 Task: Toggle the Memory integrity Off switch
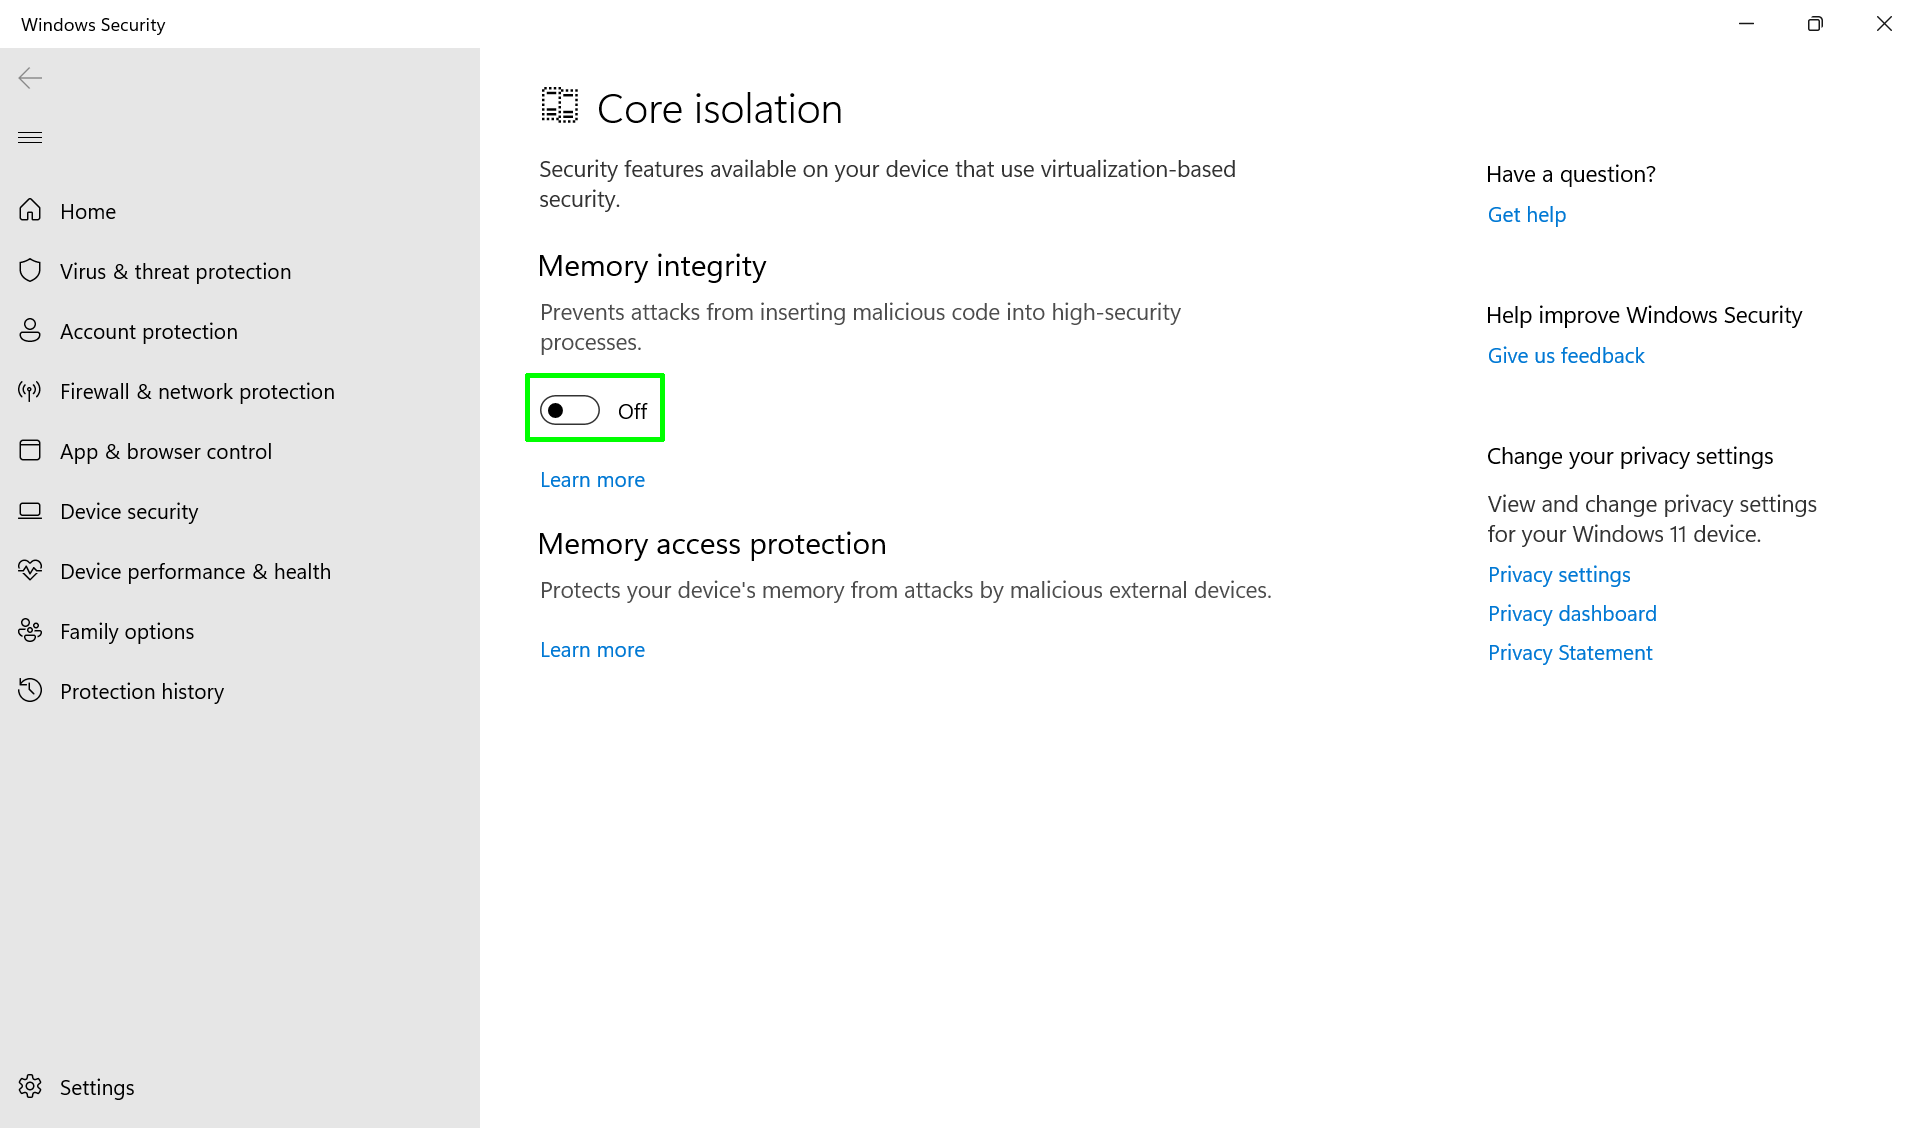point(569,411)
